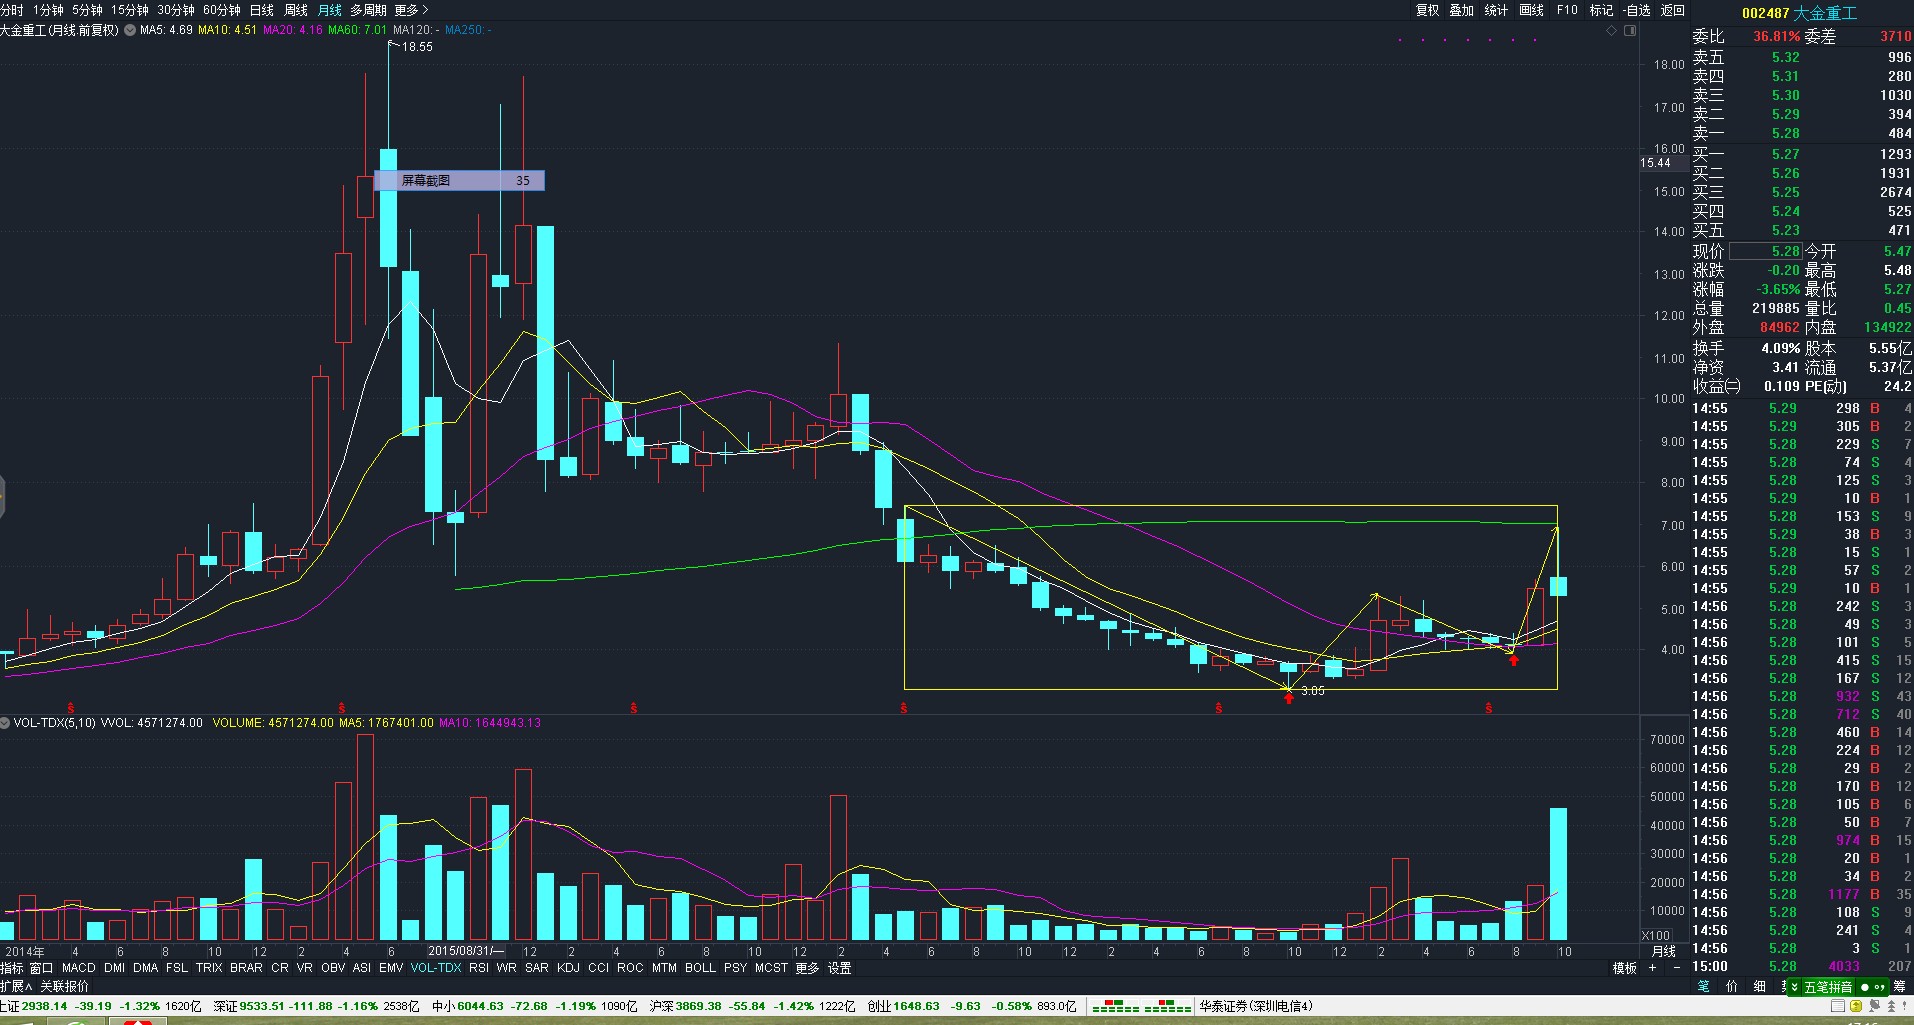Switch to the 15分钟 period
The height and width of the screenshot is (1025, 1914).
[x=130, y=10]
